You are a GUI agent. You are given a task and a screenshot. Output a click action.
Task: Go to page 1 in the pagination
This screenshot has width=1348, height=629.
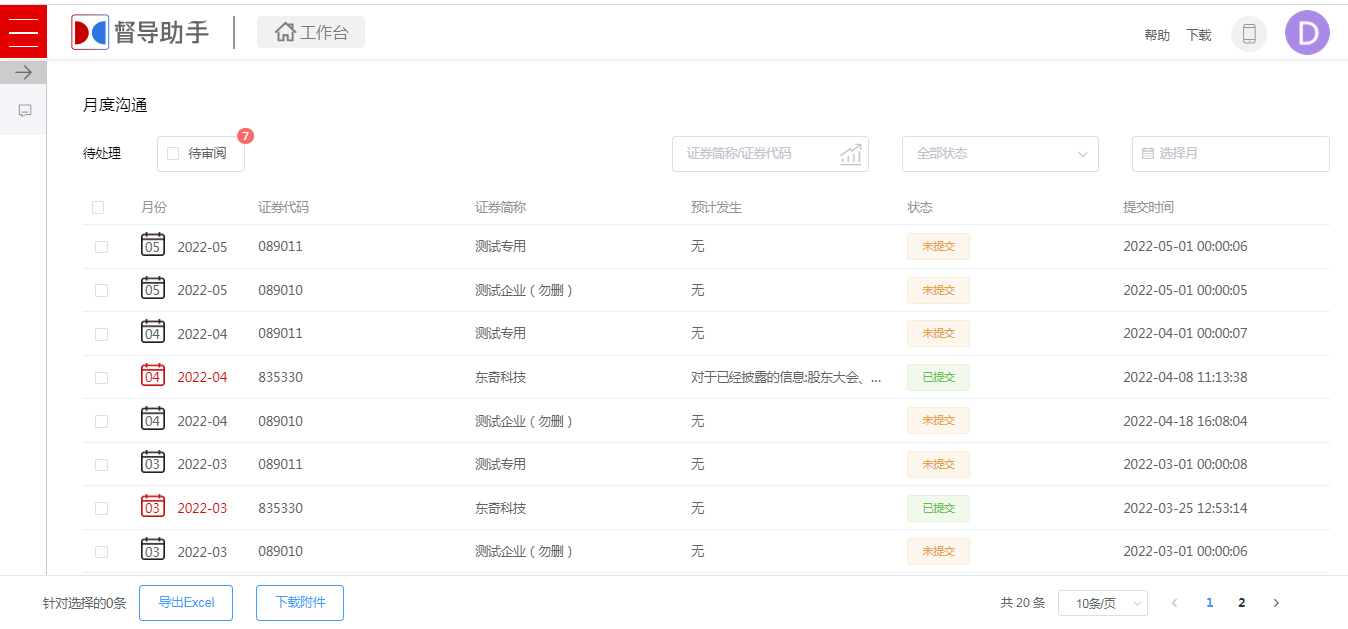point(1210,603)
